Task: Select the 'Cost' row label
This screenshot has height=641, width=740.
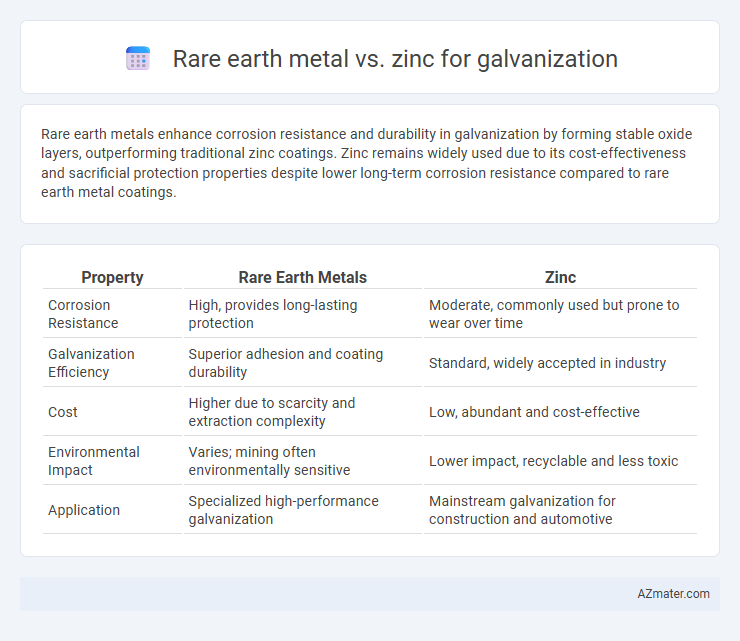Action: click(112, 412)
